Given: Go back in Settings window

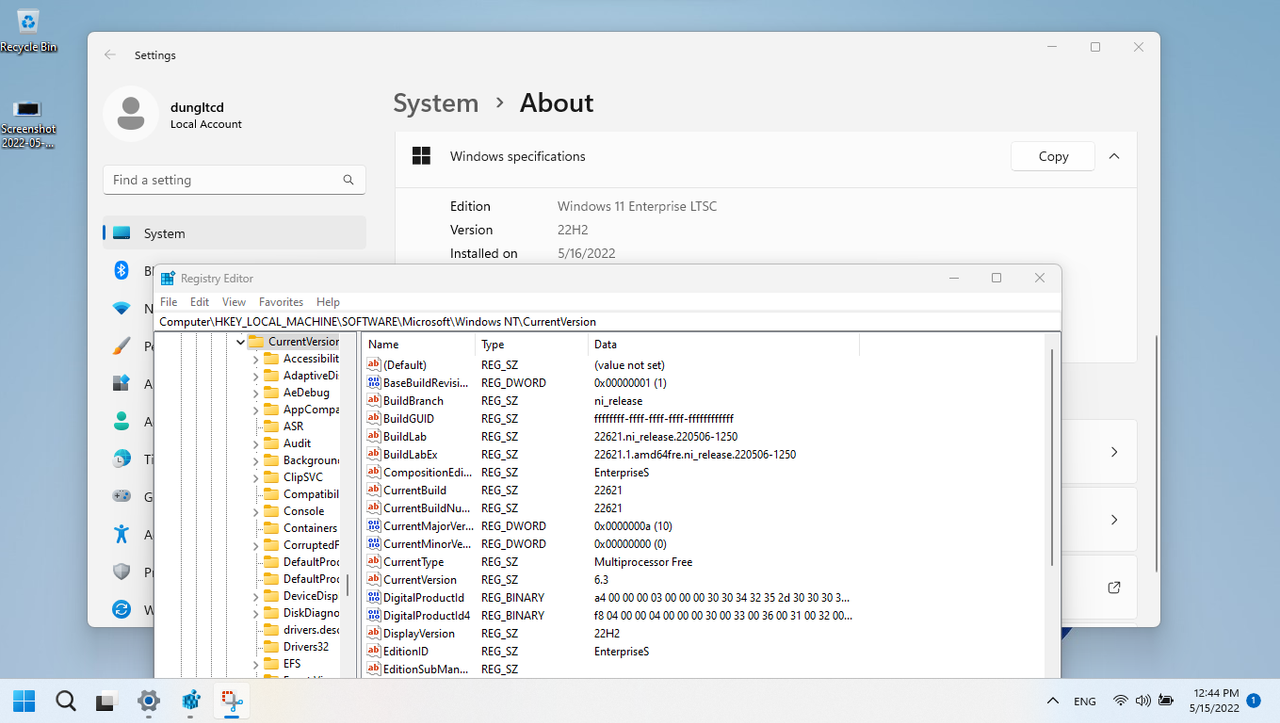Looking at the screenshot, I should (110, 55).
